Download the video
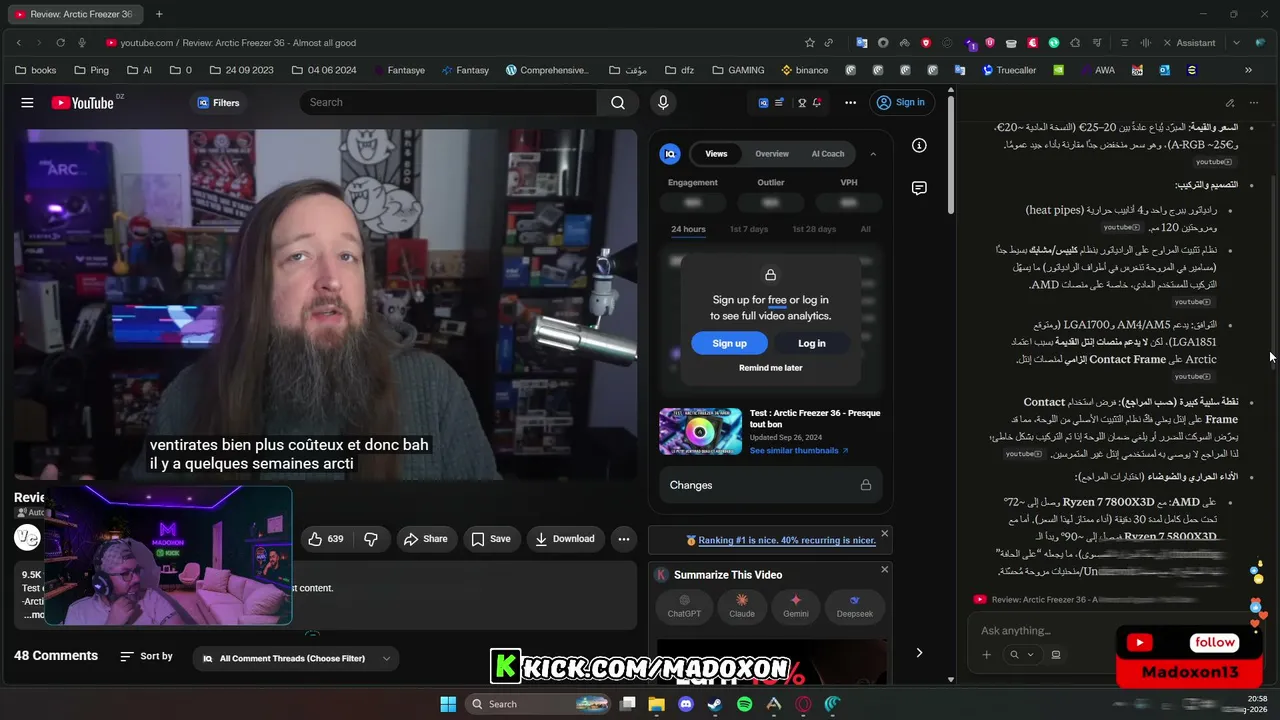This screenshot has height=720, width=1280. pos(565,539)
